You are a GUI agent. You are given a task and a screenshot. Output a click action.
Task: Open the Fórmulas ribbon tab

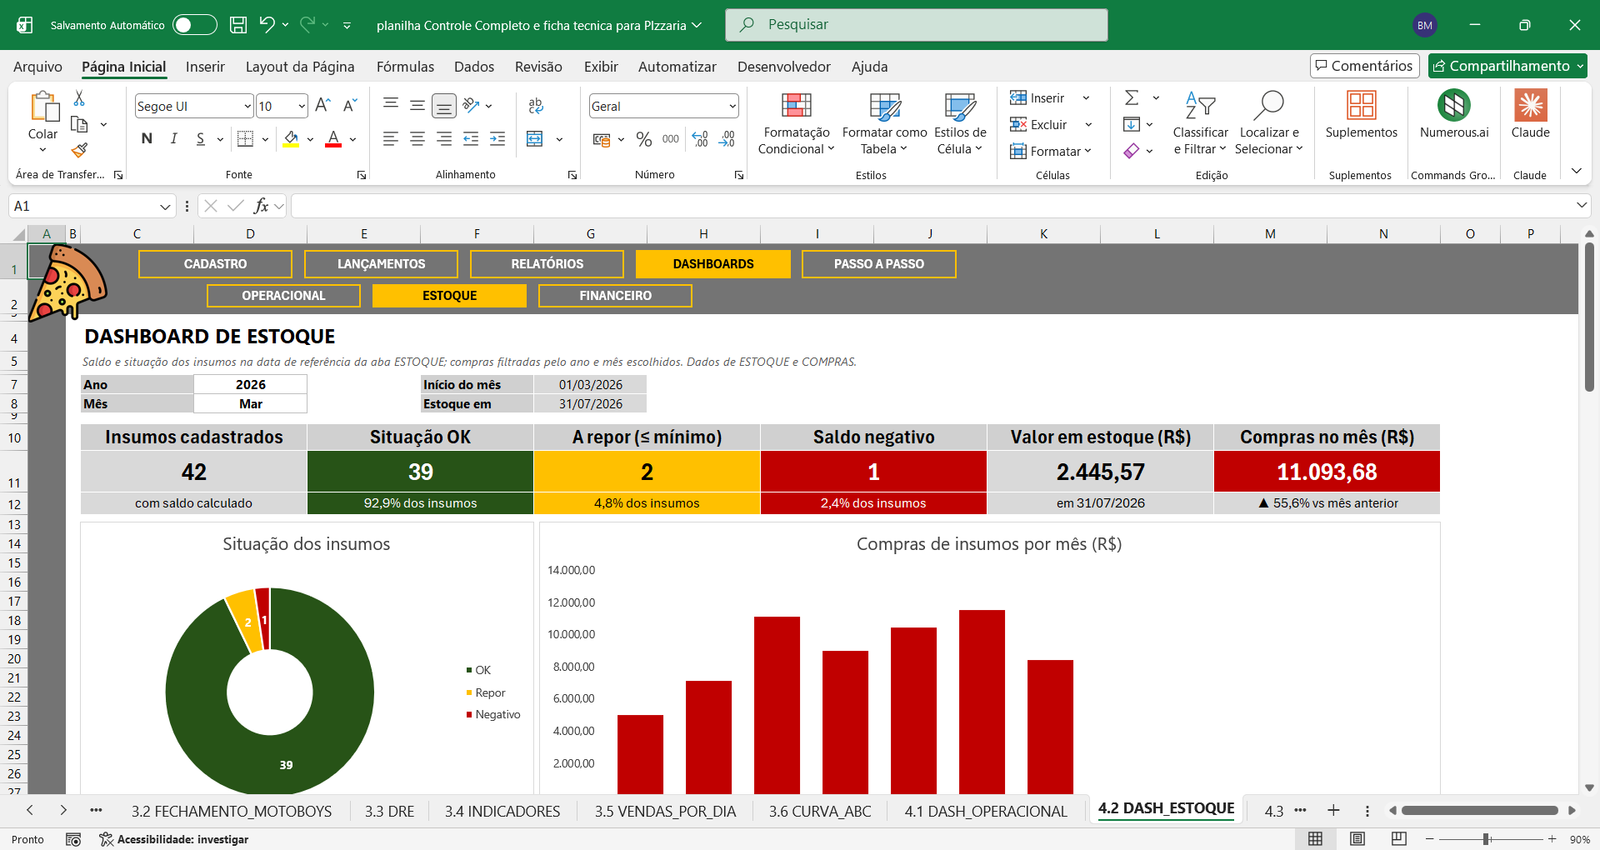(x=405, y=67)
